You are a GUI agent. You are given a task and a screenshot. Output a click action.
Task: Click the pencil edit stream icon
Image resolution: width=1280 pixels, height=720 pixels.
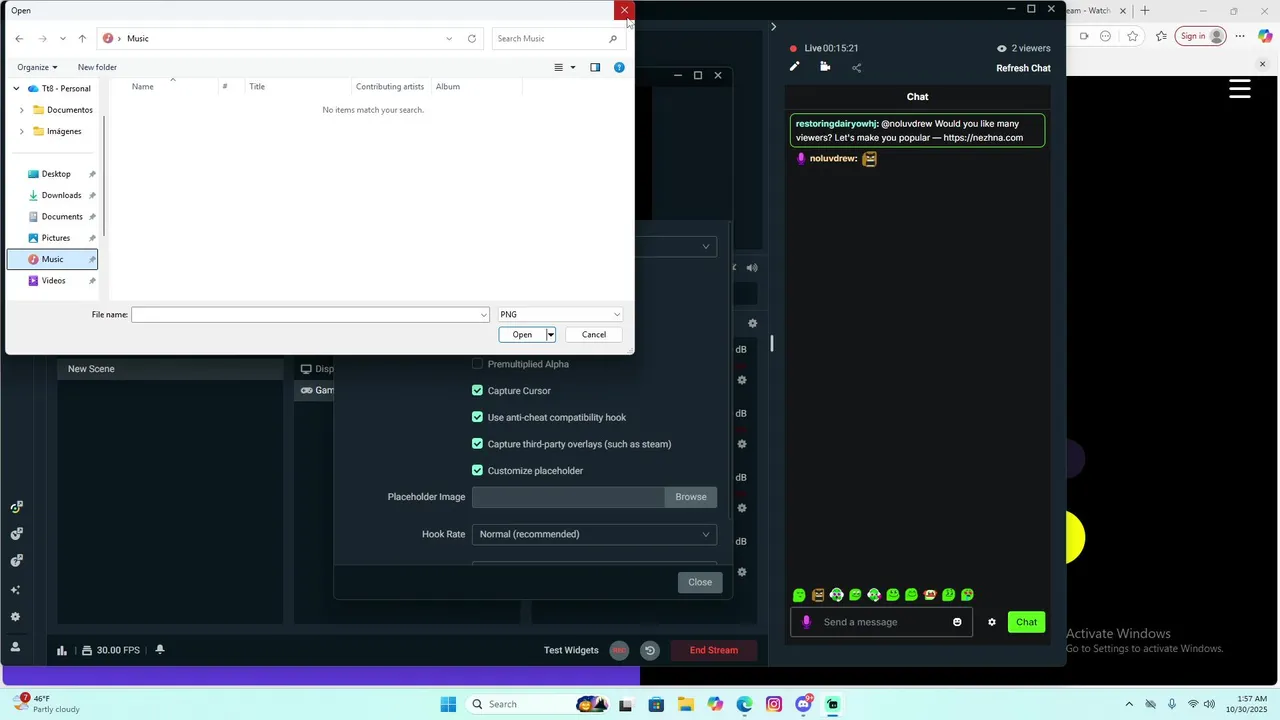pos(795,67)
